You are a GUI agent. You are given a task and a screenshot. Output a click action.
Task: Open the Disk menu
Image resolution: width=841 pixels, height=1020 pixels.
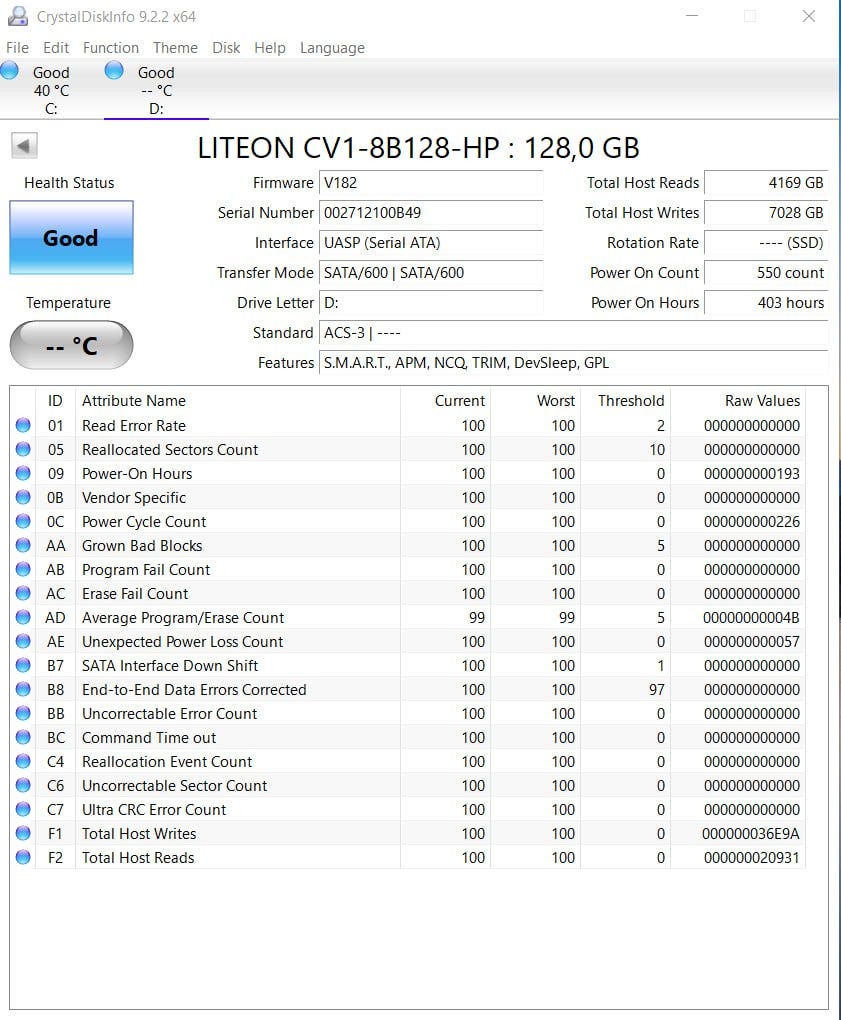226,48
